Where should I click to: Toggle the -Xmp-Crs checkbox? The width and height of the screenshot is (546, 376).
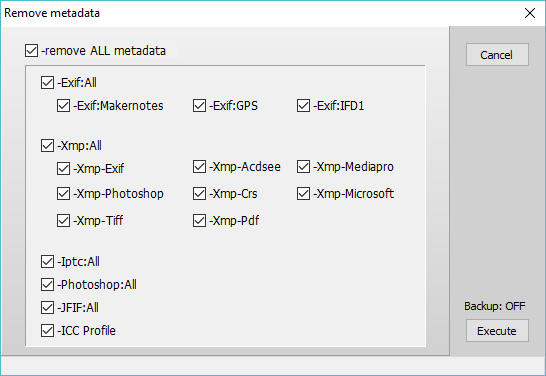click(x=199, y=194)
